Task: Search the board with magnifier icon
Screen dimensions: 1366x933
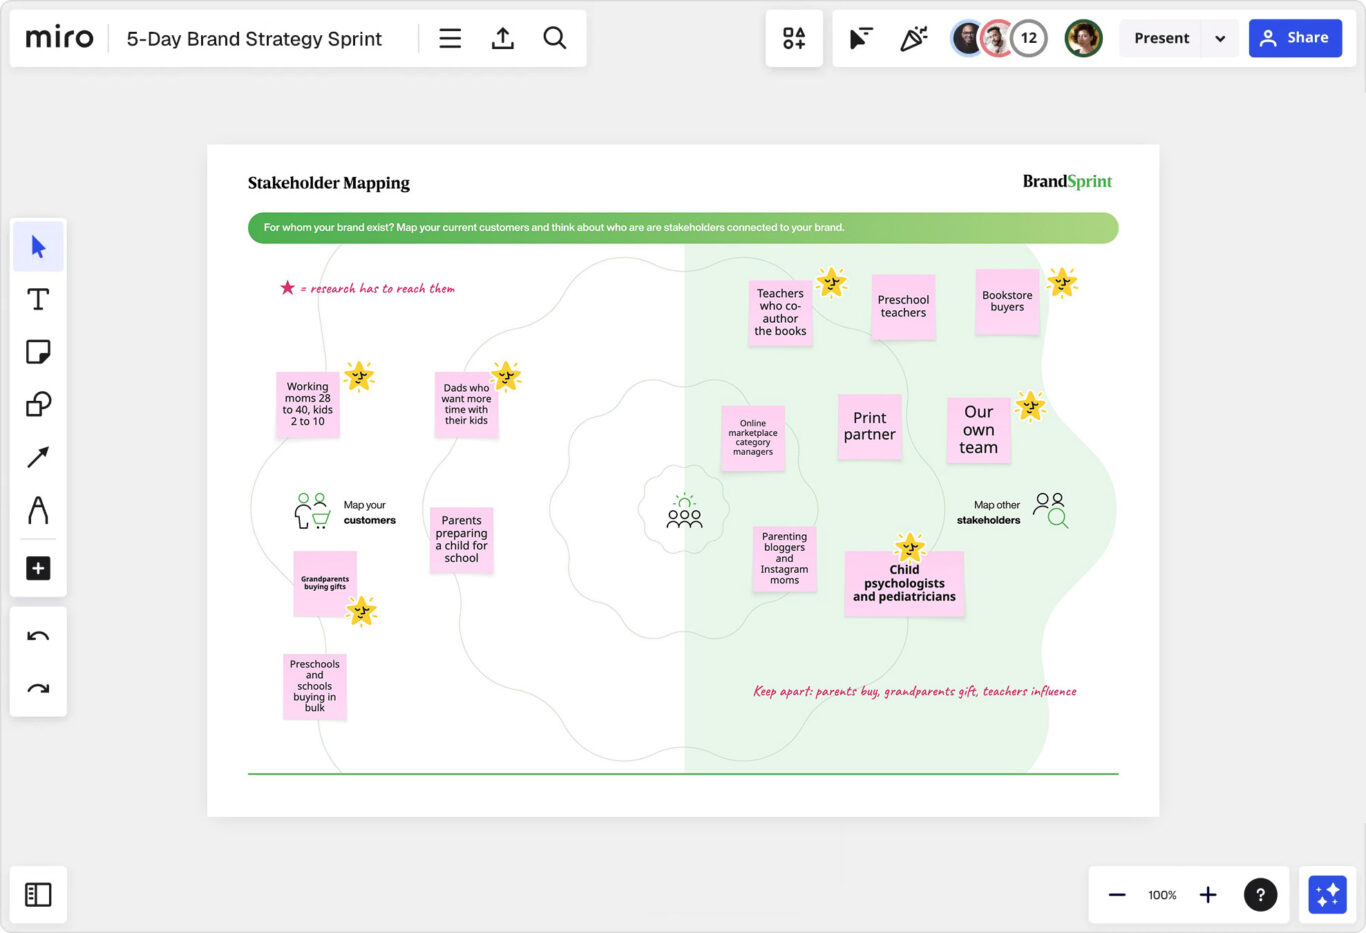Action: pos(555,38)
